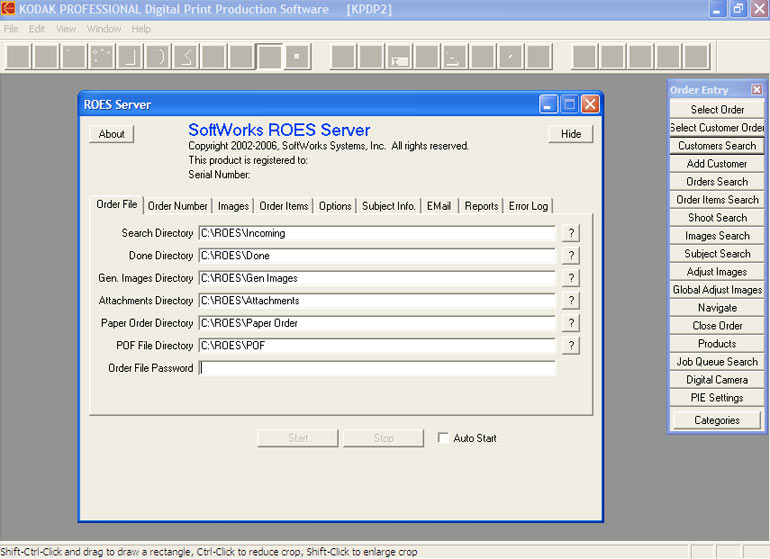Click Close Order in Order Entry
The height and width of the screenshot is (559, 770).
pos(717,326)
